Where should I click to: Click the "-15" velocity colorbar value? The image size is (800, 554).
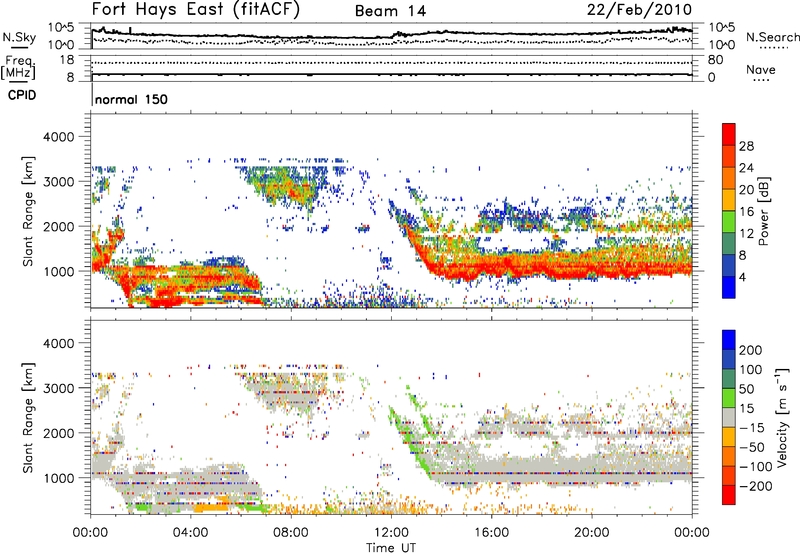(752, 428)
